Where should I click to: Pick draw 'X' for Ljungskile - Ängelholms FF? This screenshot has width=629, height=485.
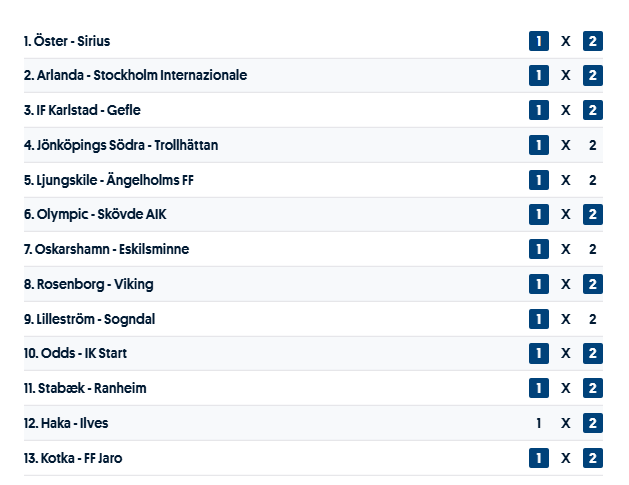[566, 180]
